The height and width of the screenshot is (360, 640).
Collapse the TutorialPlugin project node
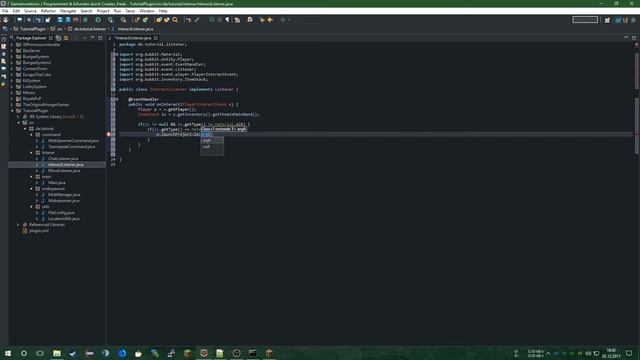(13, 111)
